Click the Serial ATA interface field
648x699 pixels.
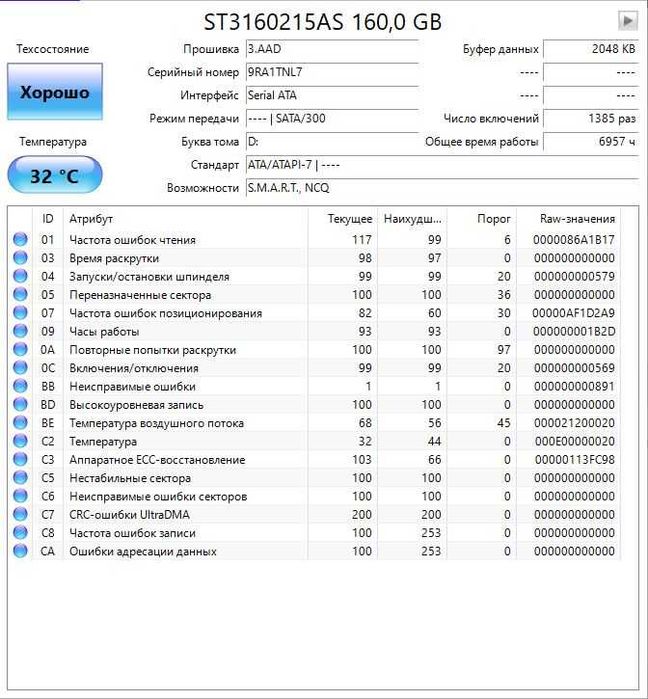[330, 95]
